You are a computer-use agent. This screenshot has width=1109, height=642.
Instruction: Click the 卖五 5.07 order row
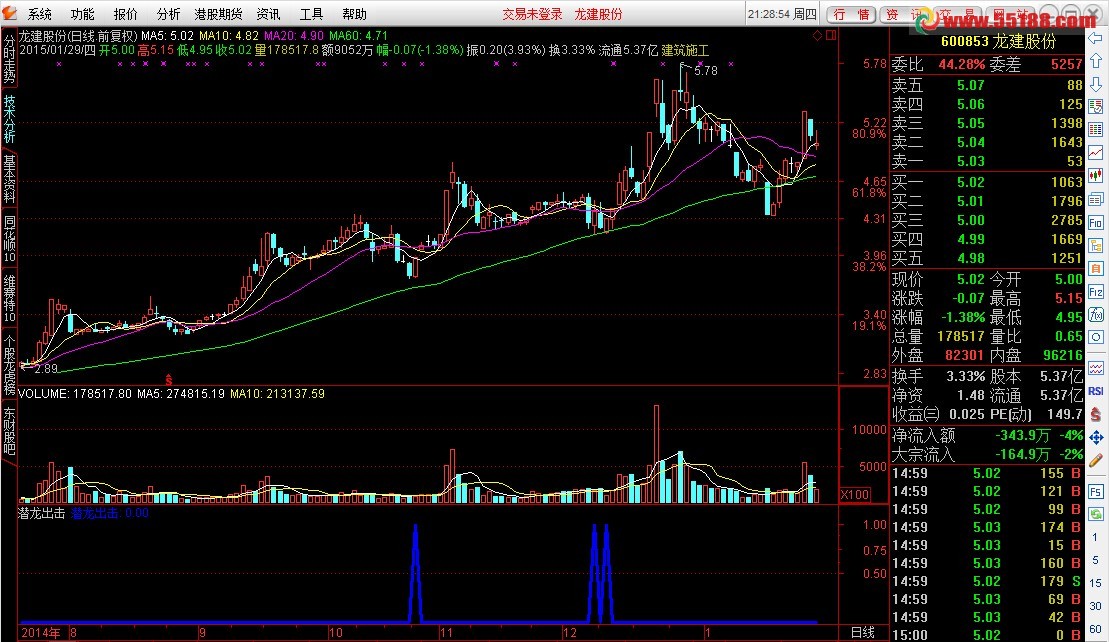(987, 85)
